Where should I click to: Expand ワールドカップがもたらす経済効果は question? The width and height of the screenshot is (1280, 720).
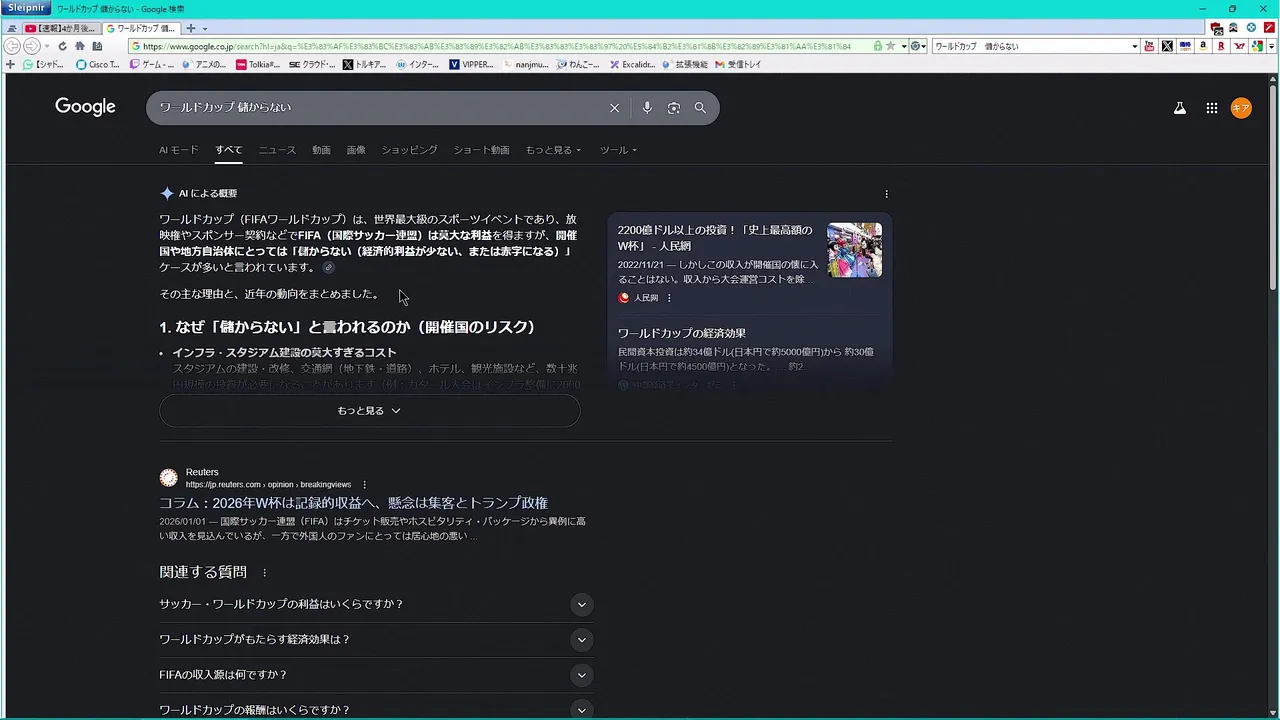pos(376,640)
